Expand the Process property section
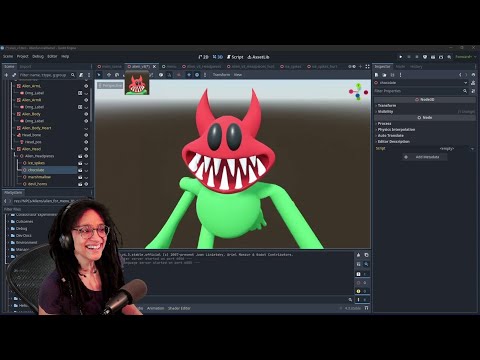 point(425,123)
